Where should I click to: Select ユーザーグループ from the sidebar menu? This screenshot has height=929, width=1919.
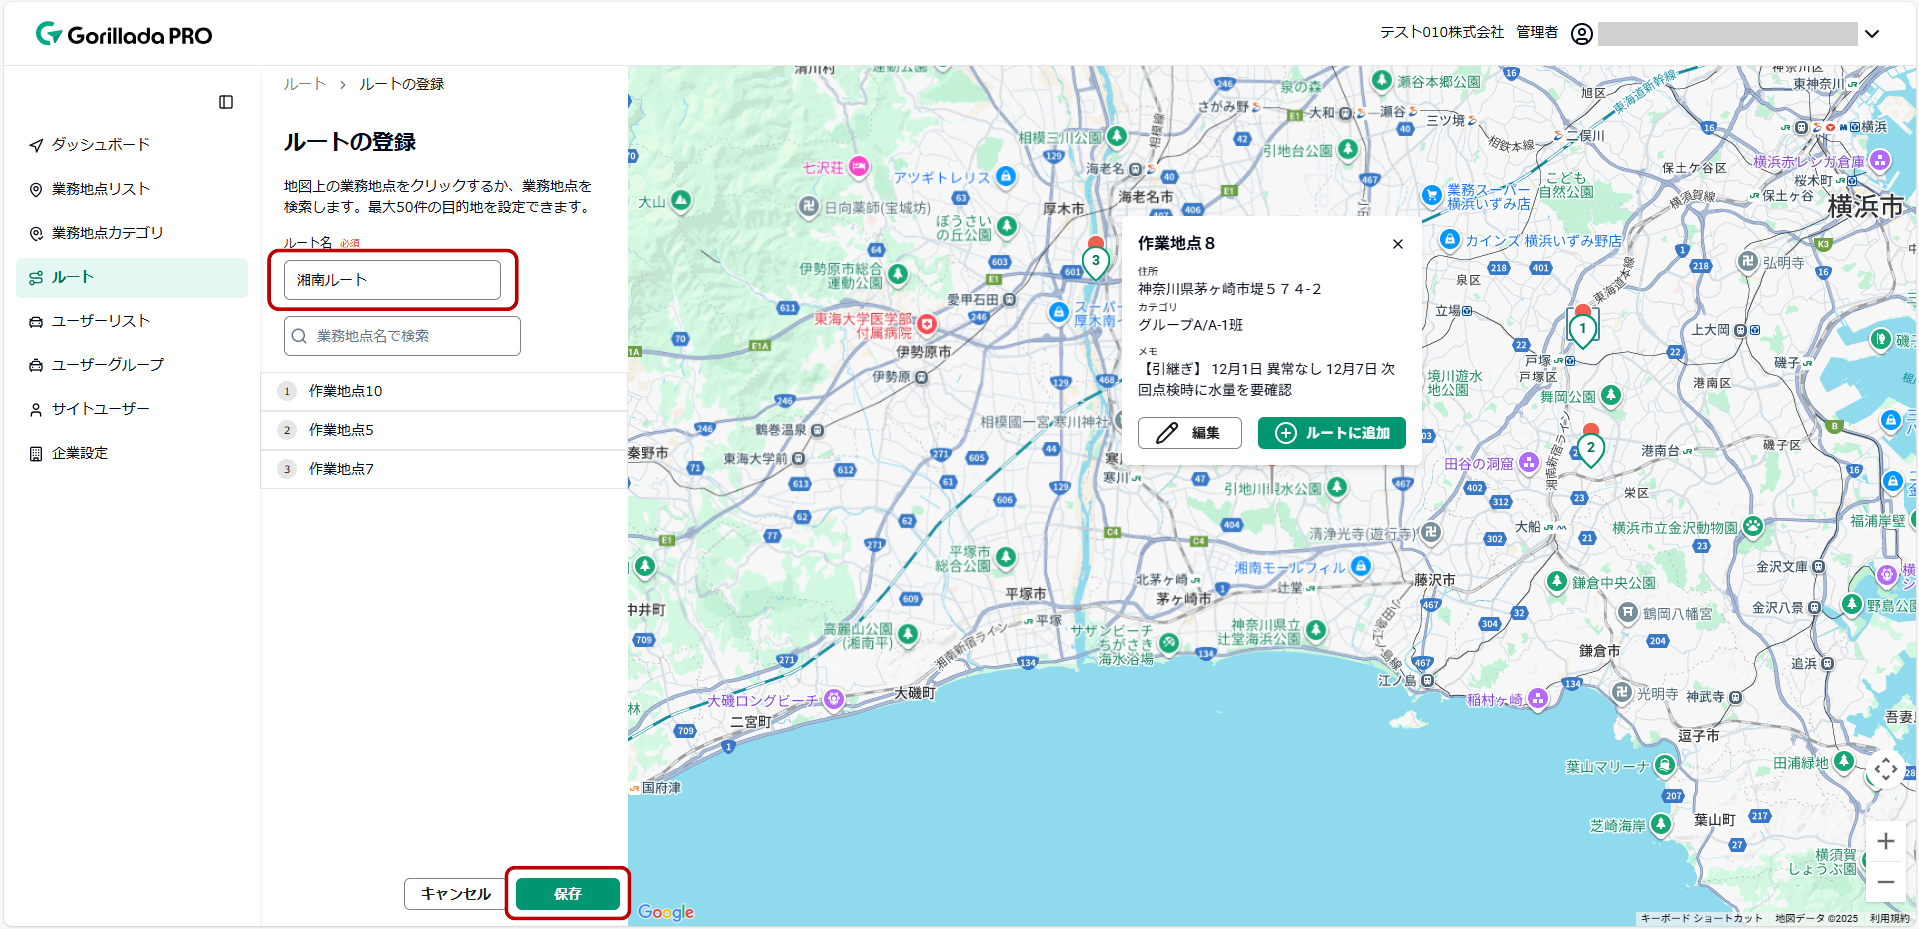[36, 364]
